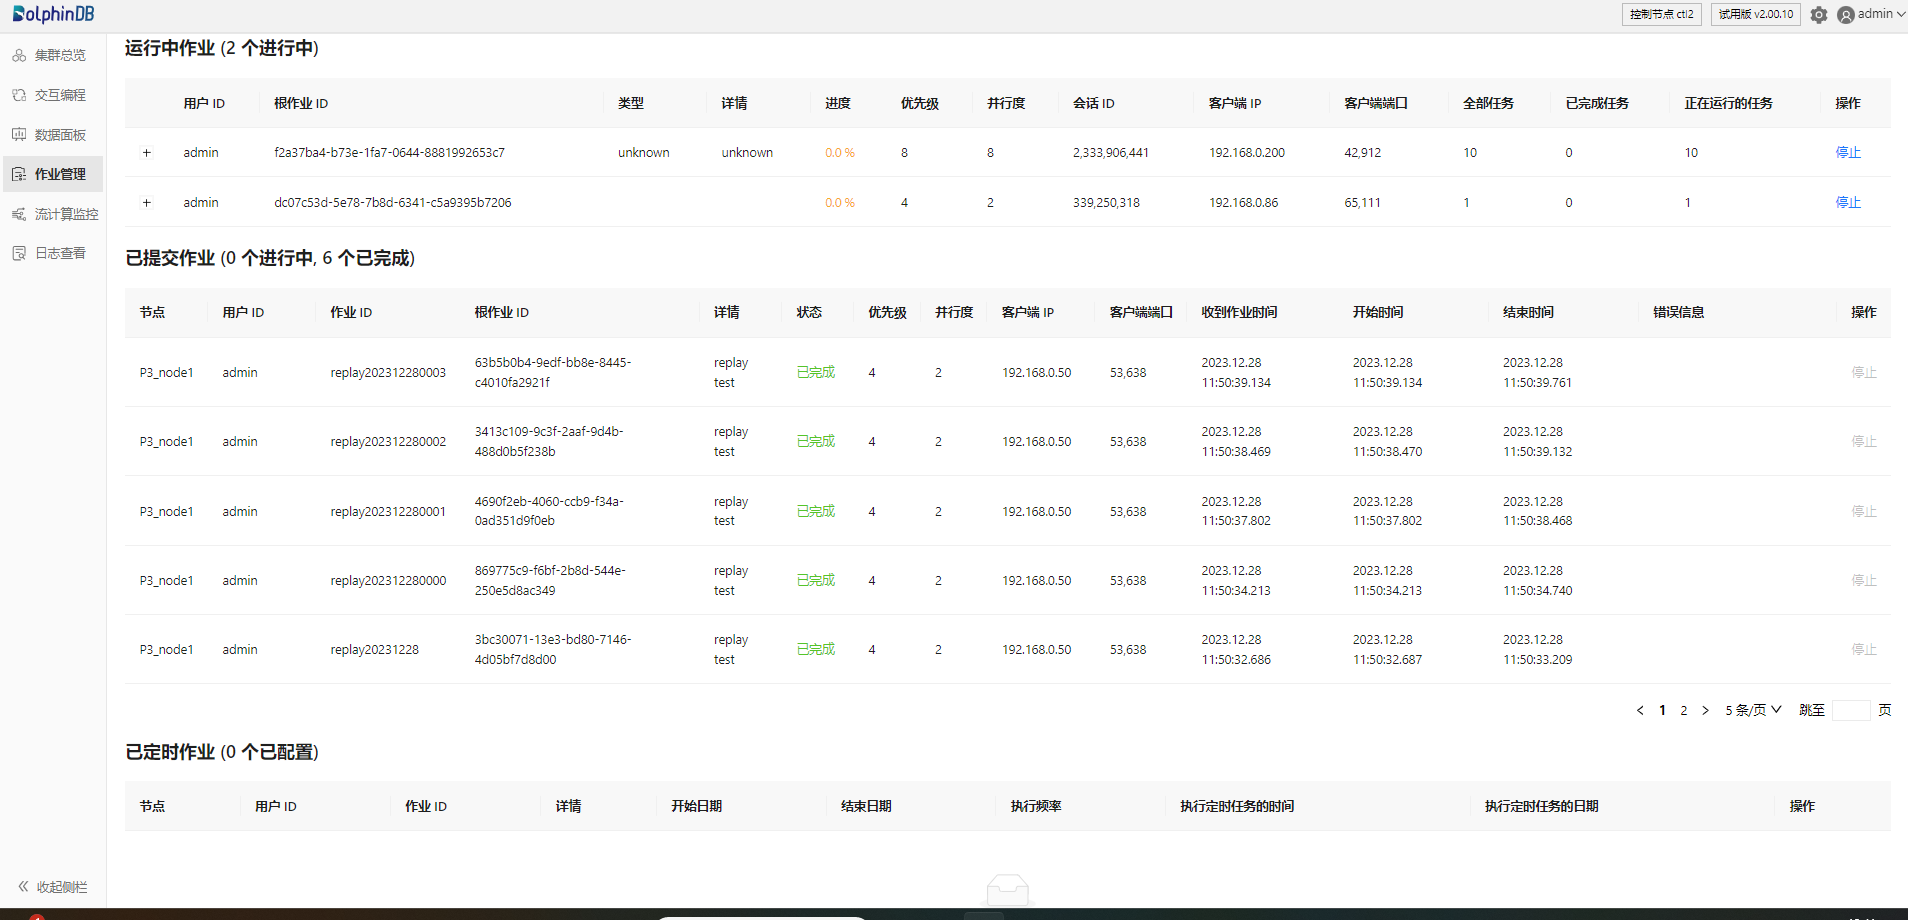This screenshot has width=1908, height=920.
Task: Expand the row of job f2a37ba4
Action: (x=147, y=153)
